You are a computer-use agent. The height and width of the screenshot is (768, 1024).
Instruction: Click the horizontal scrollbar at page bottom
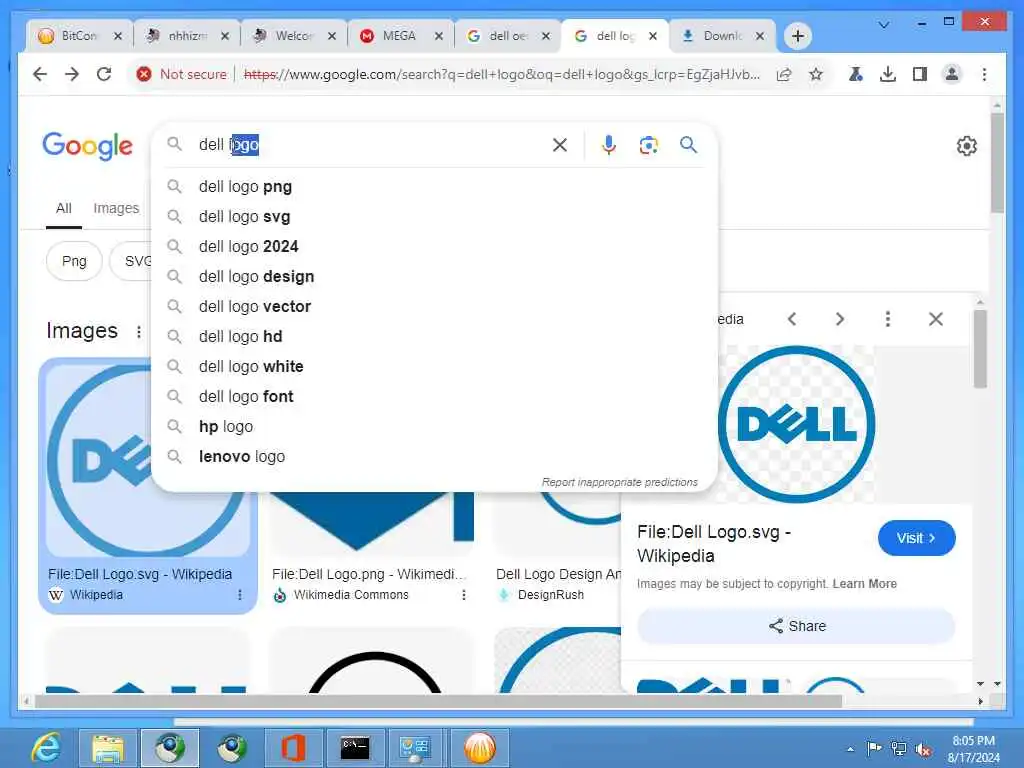438,701
